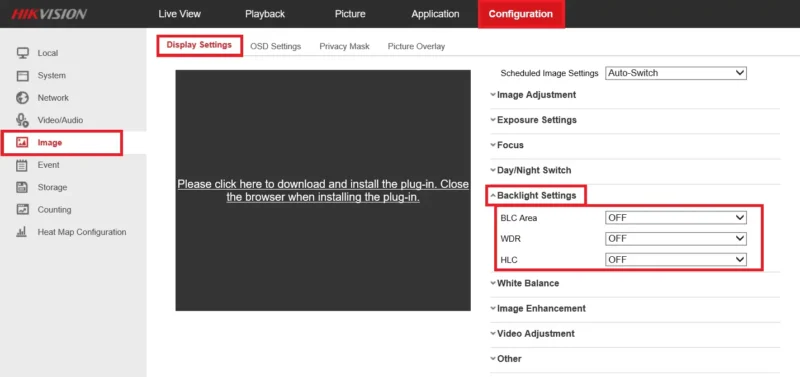Click the System window icon in sidebar
The height and width of the screenshot is (377, 800).
pos(22,76)
